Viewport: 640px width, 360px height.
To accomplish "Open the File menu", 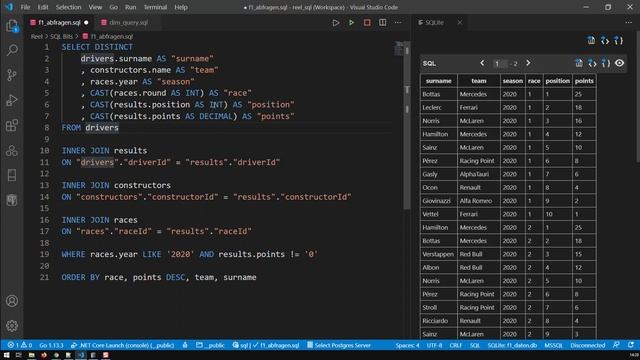I will (25, 7).
